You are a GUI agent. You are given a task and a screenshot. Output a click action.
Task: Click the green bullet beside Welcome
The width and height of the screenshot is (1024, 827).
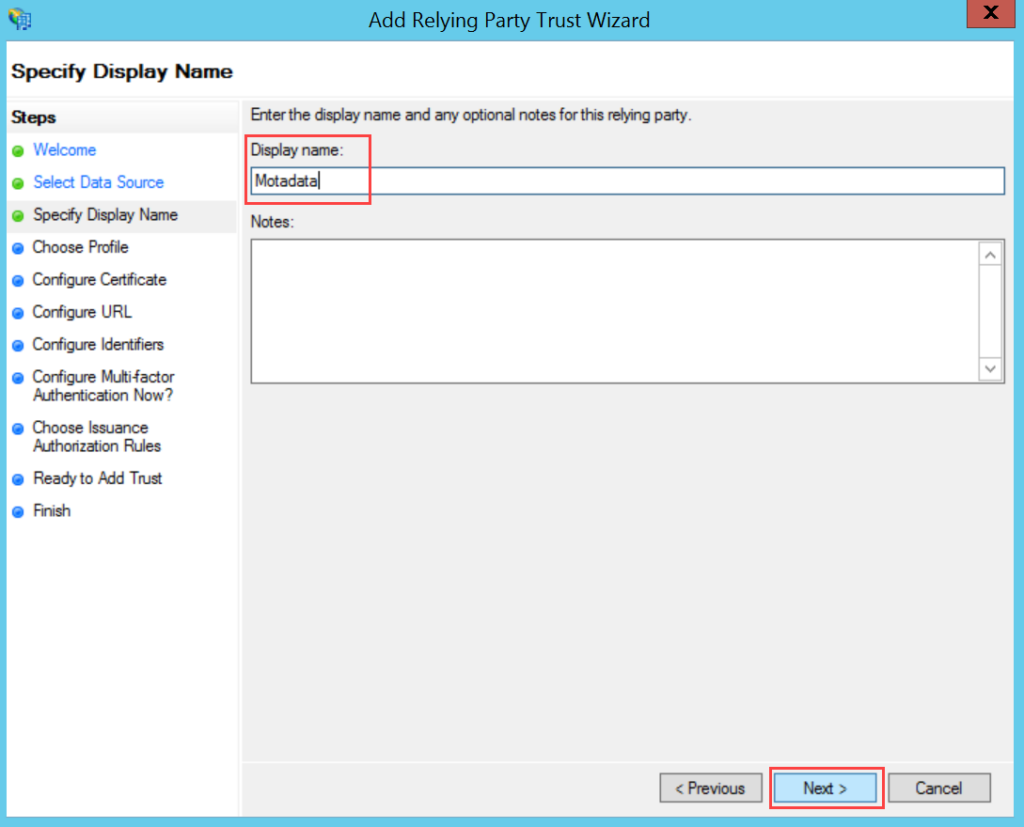[17, 151]
